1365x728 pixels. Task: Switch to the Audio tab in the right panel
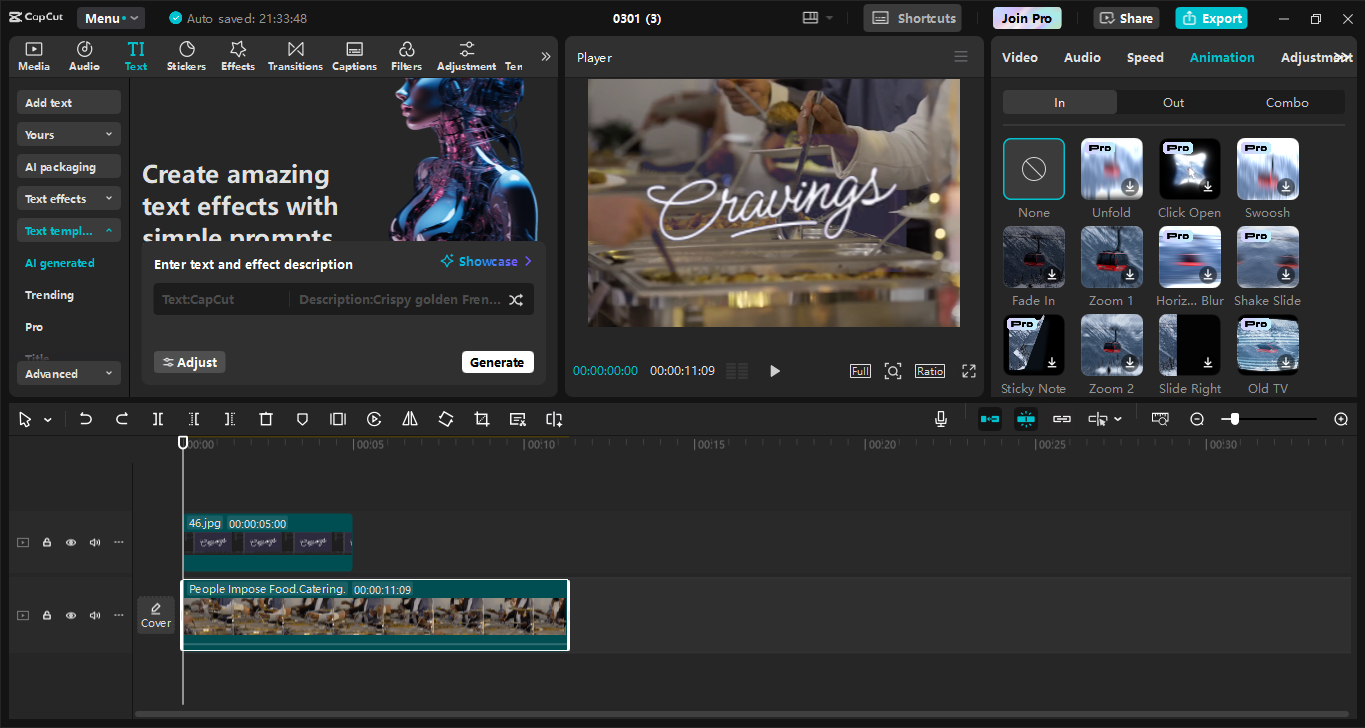click(x=1081, y=57)
